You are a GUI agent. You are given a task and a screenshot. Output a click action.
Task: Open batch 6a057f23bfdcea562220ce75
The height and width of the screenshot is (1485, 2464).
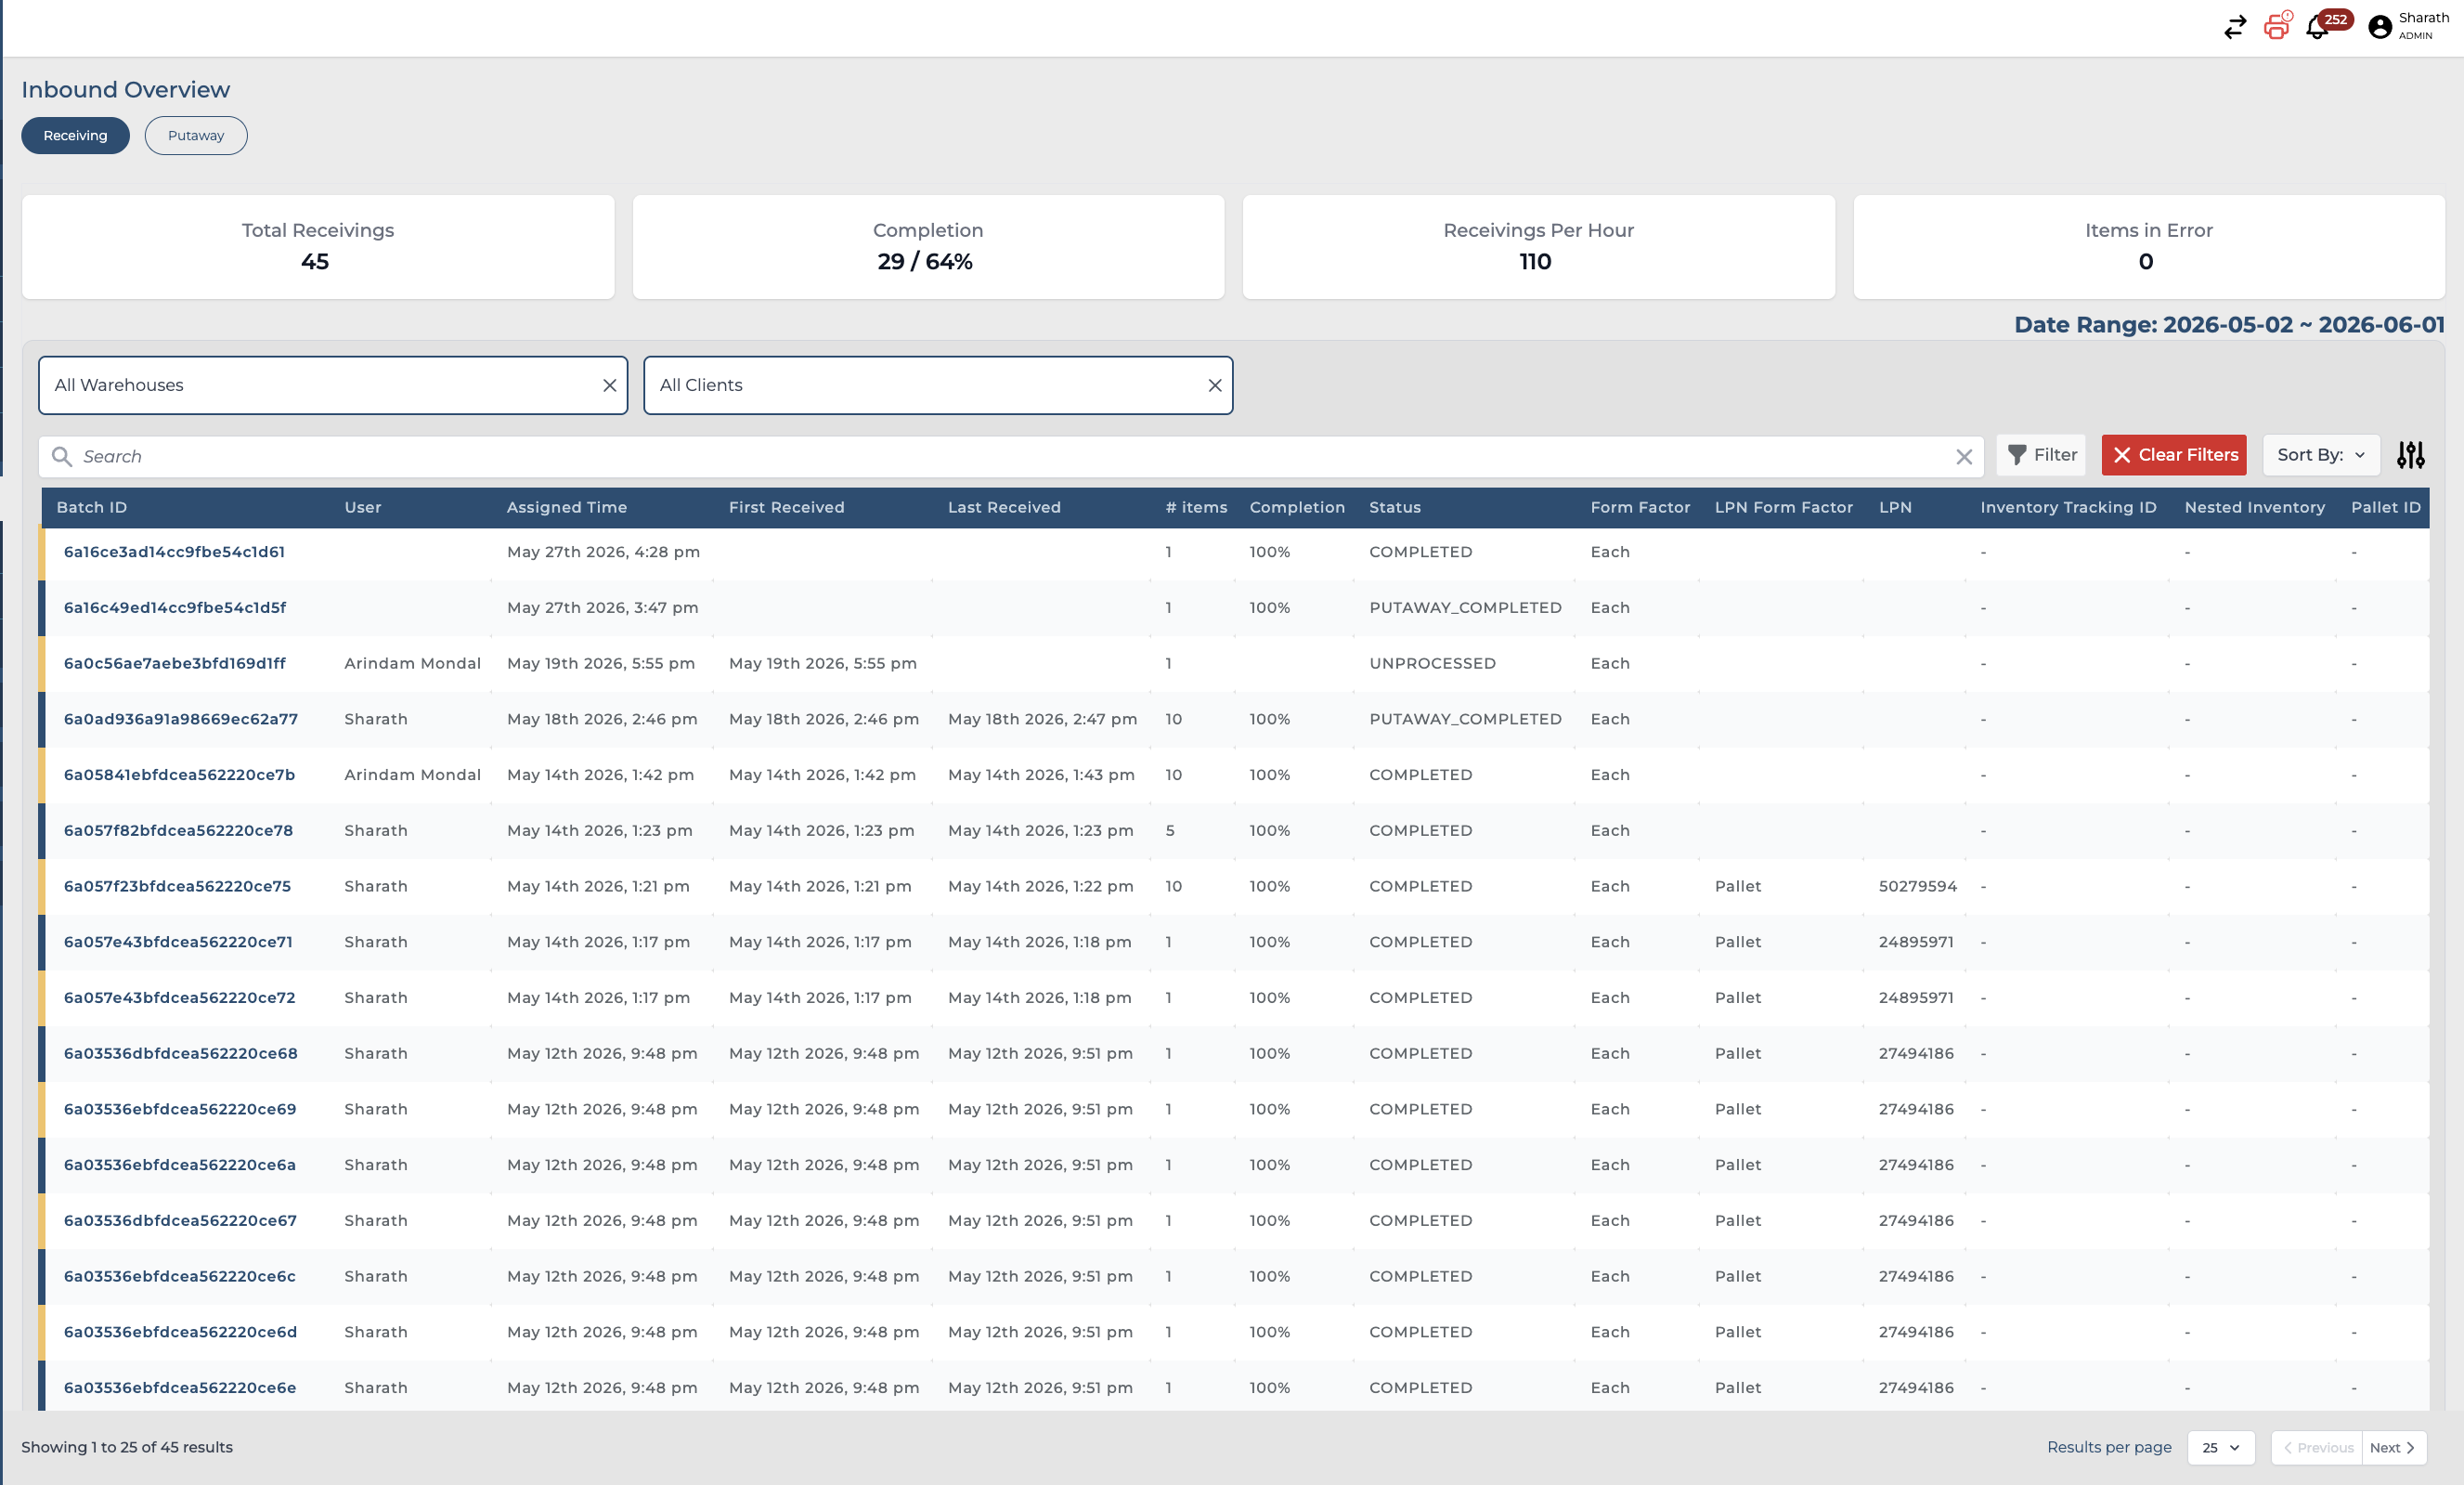(x=177, y=886)
